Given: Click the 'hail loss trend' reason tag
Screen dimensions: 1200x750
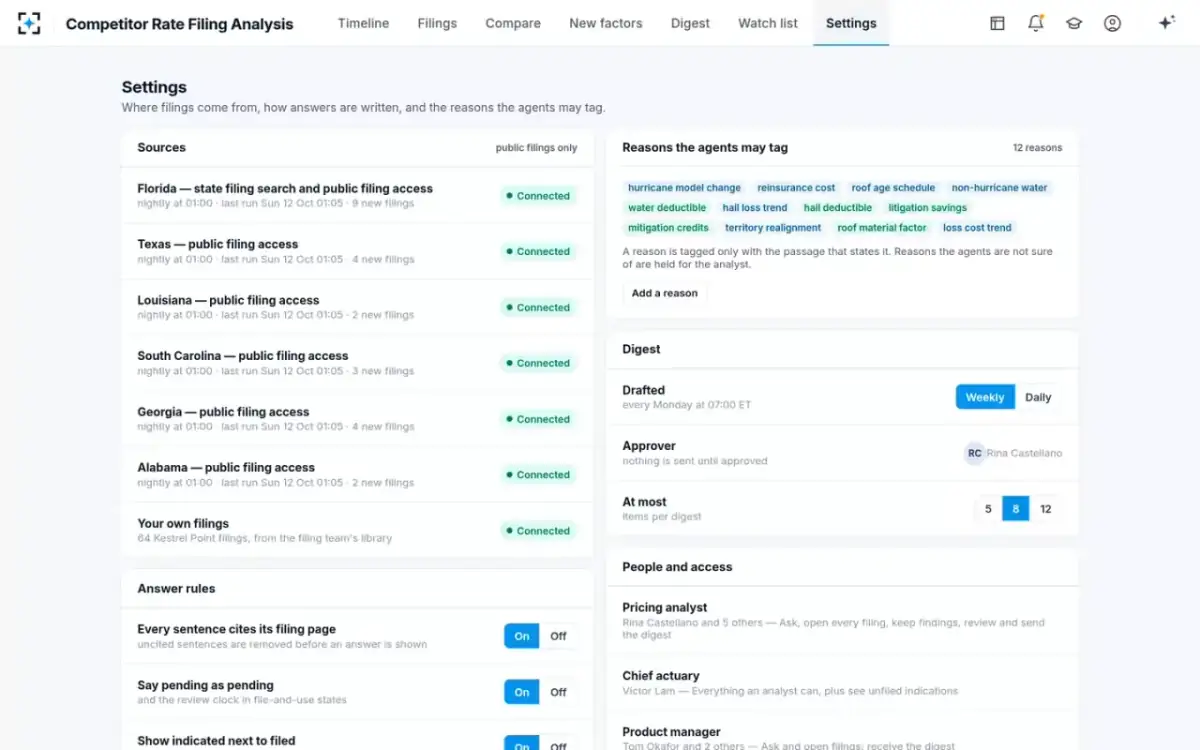Looking at the screenshot, I should coord(755,208).
